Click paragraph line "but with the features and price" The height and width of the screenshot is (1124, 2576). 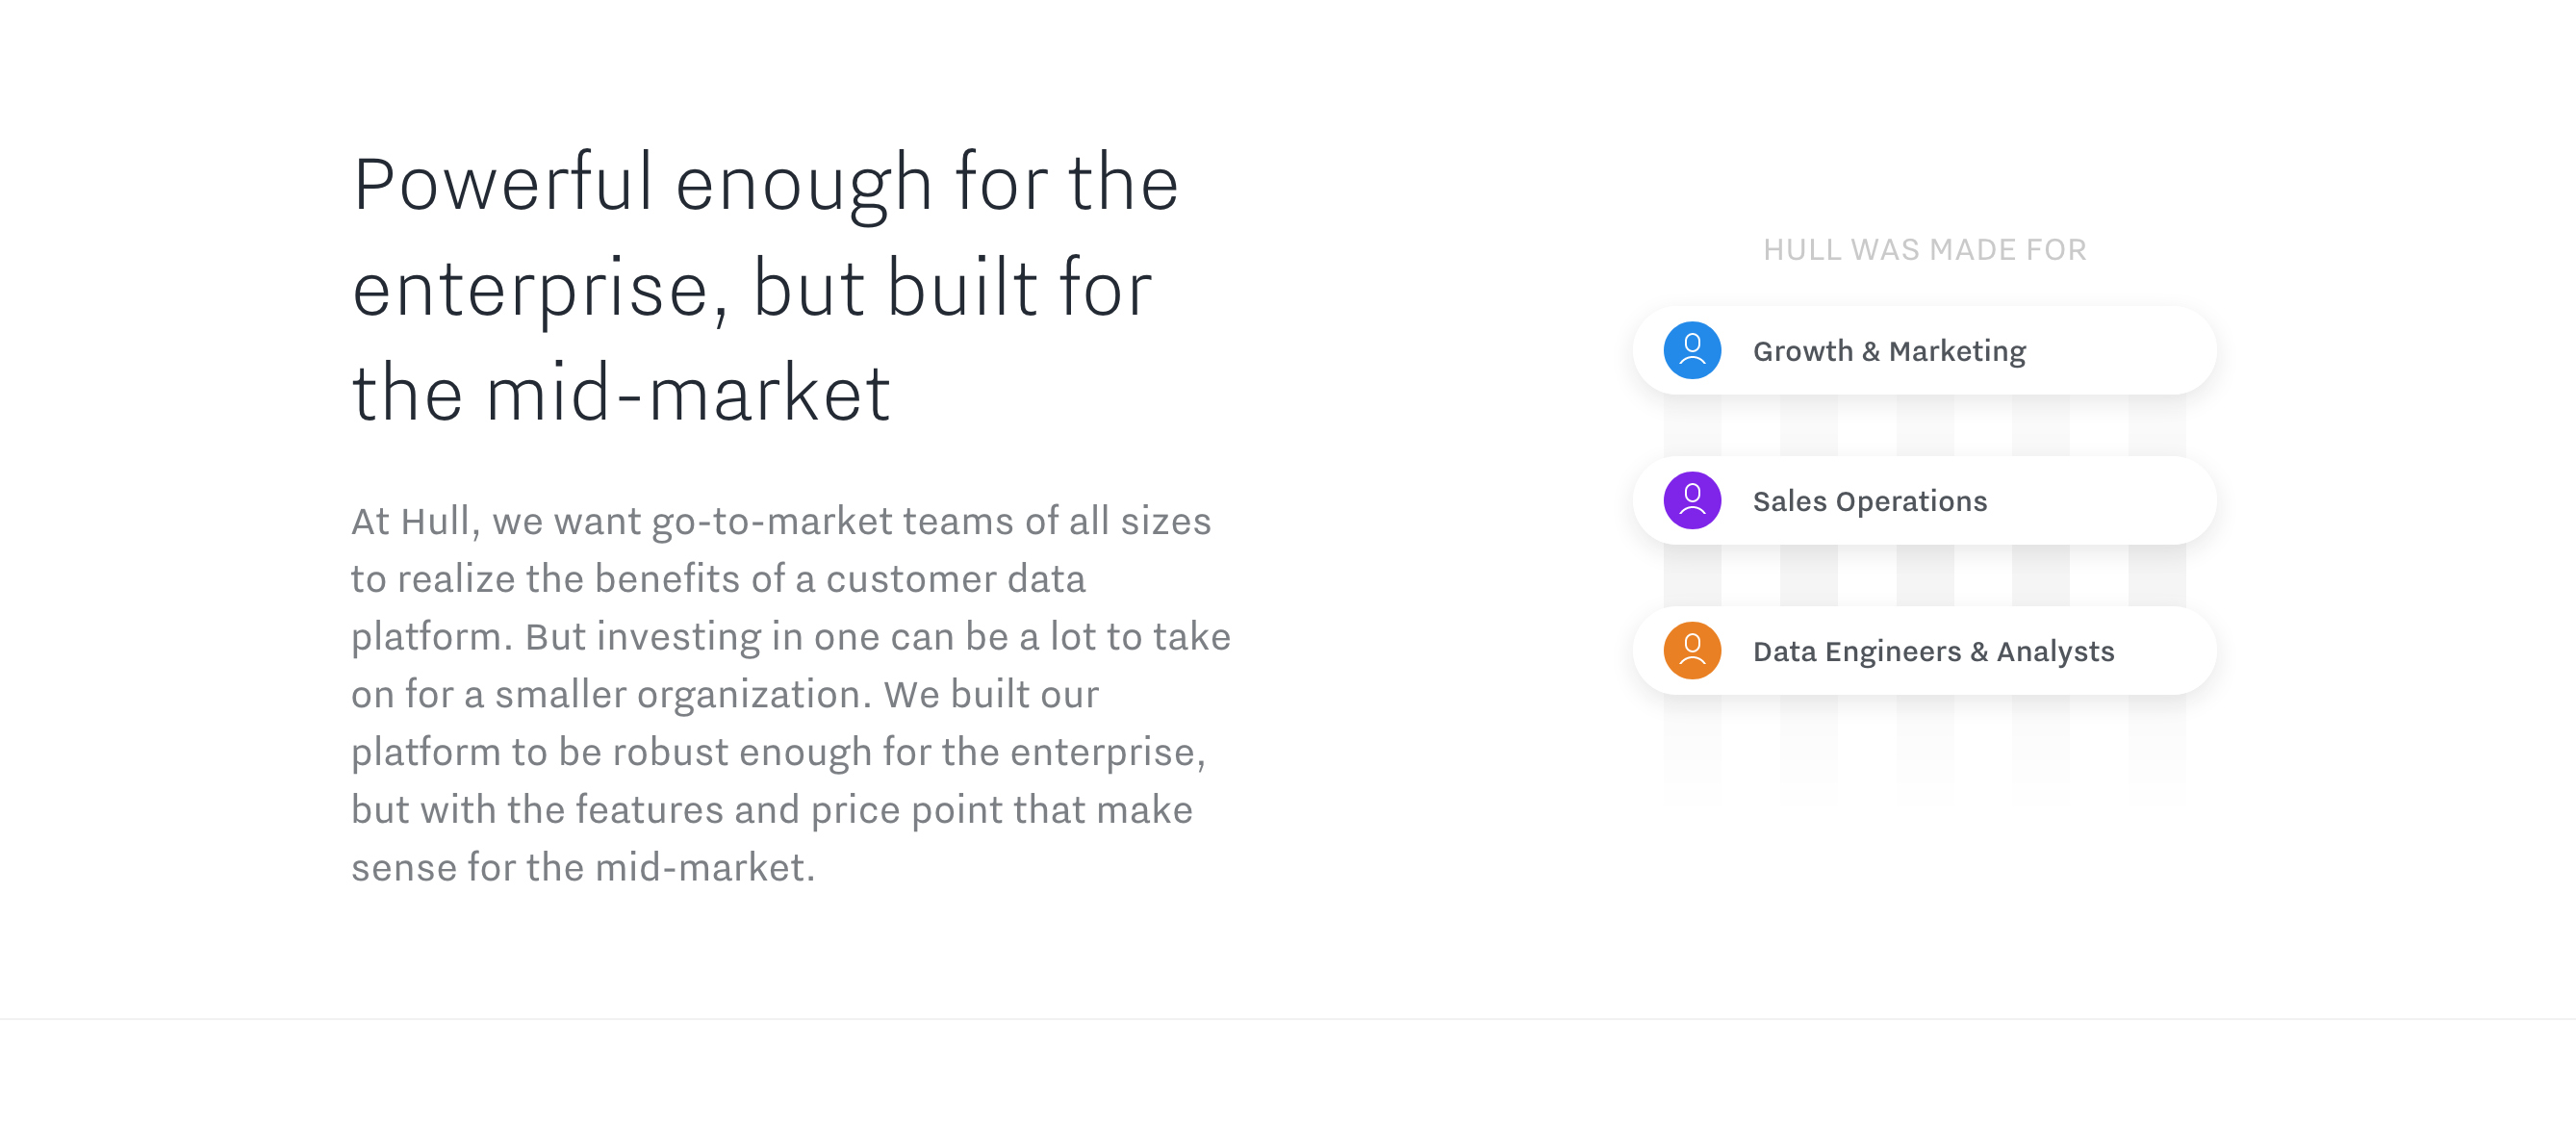click(772, 810)
